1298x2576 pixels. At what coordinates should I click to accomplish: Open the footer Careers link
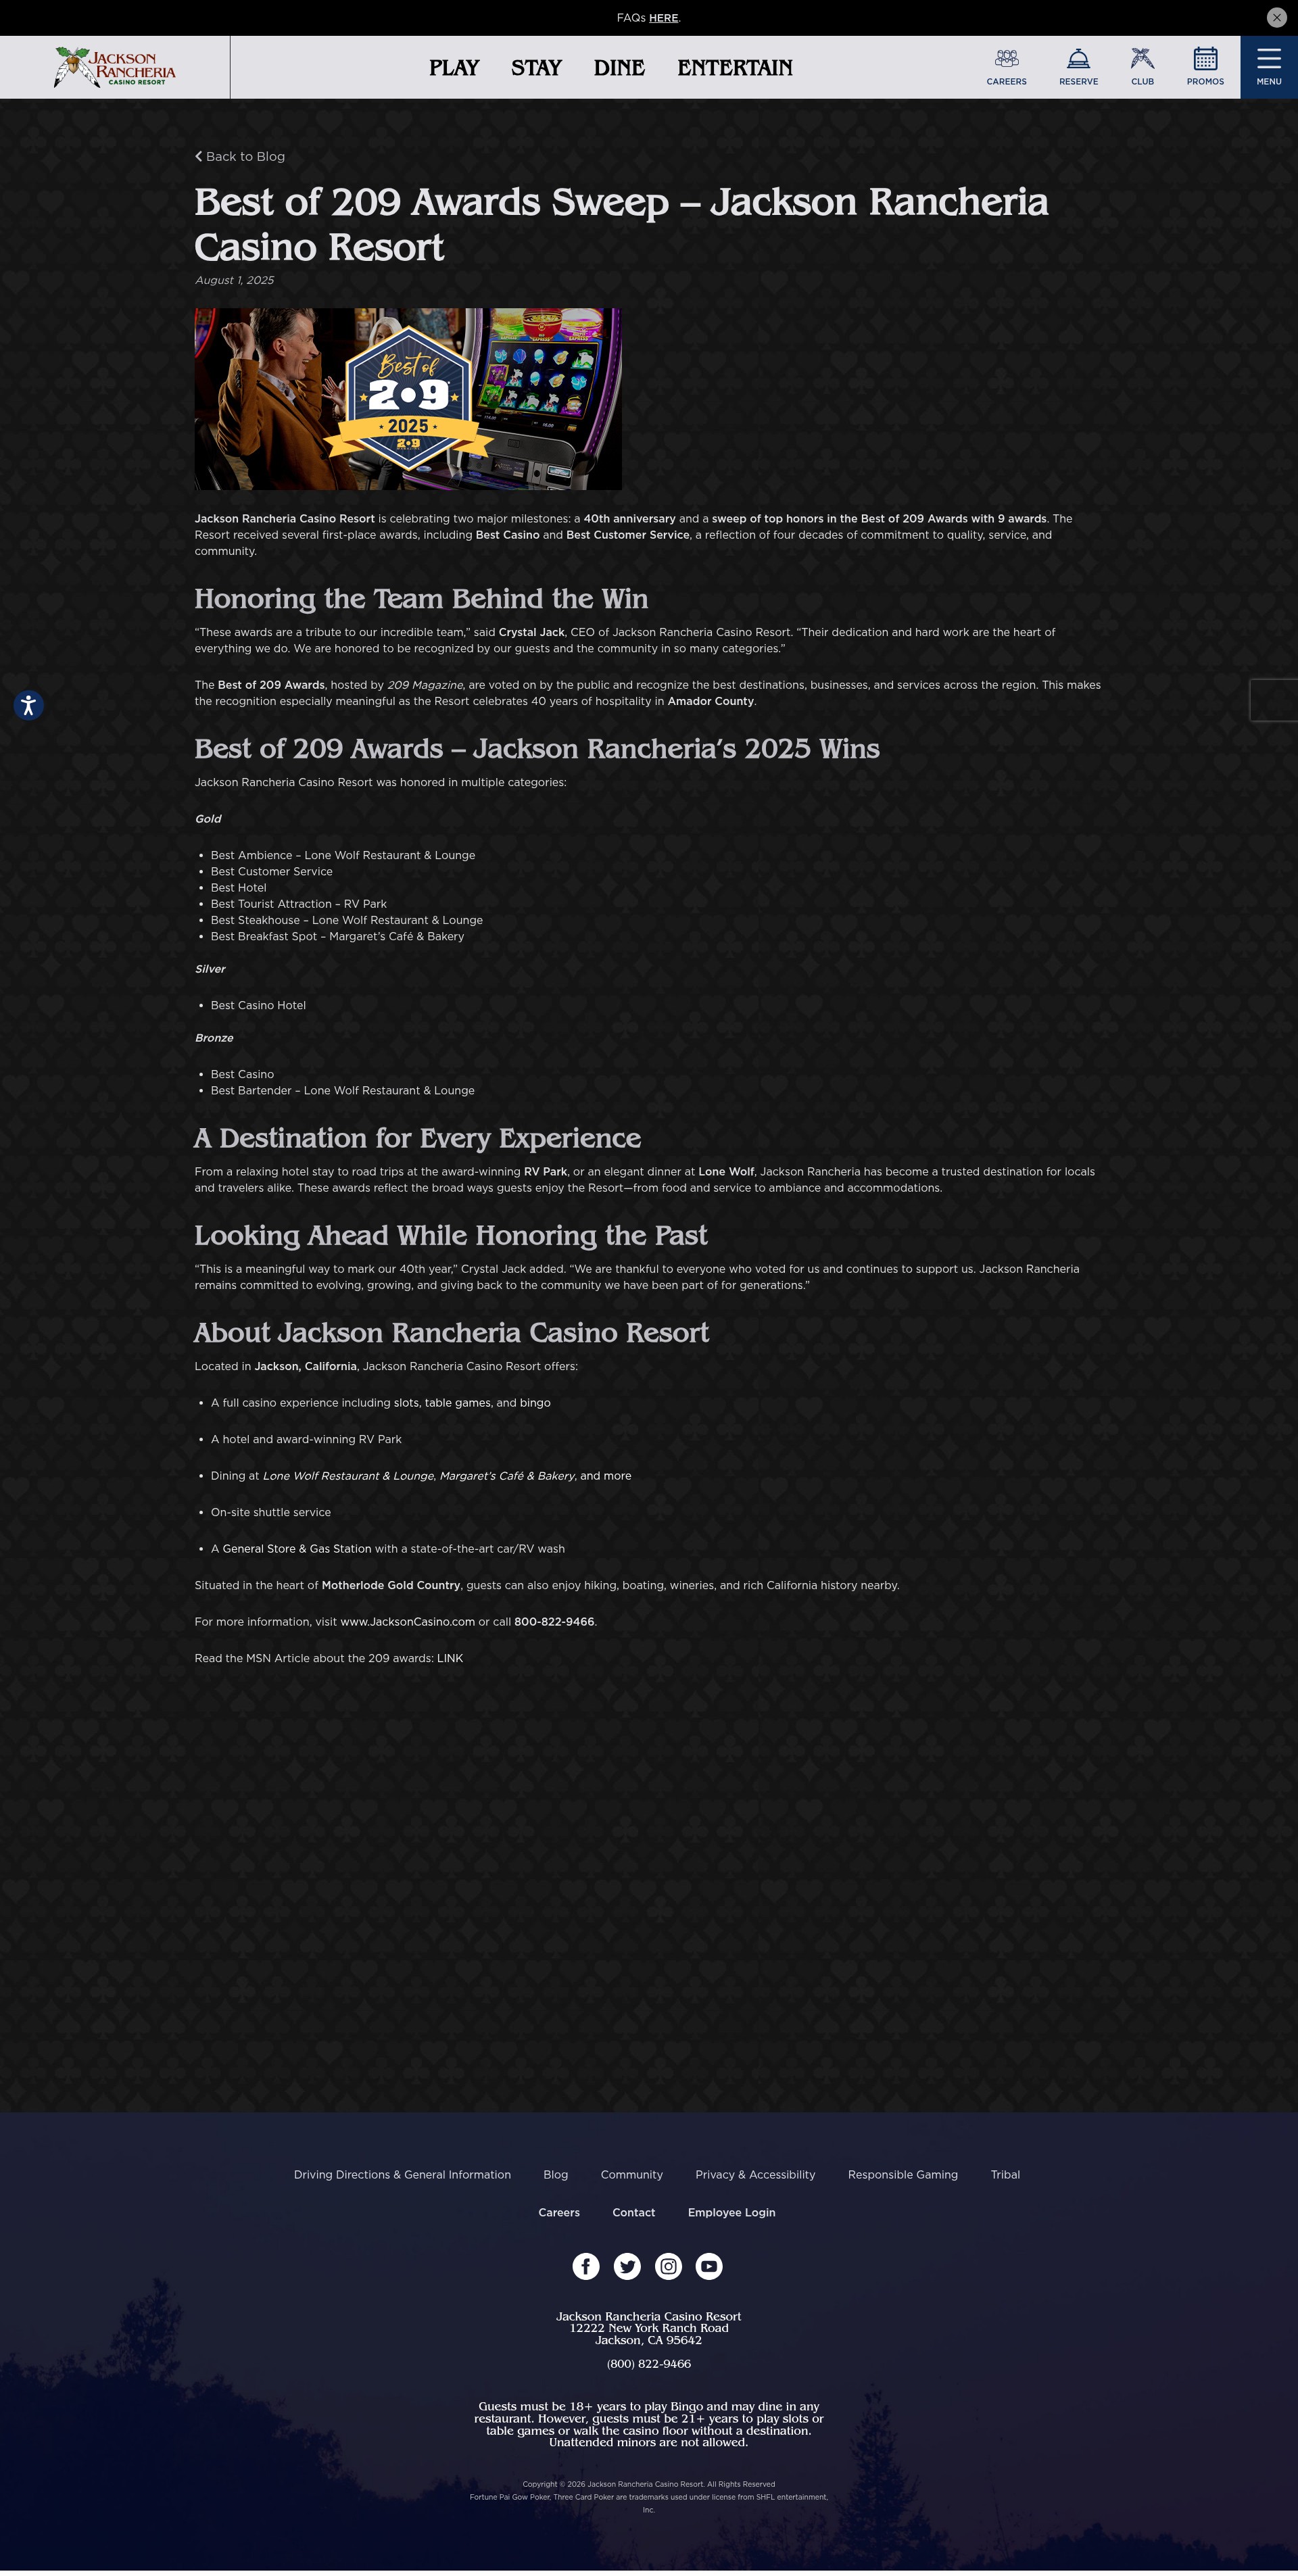pyautogui.click(x=559, y=2212)
